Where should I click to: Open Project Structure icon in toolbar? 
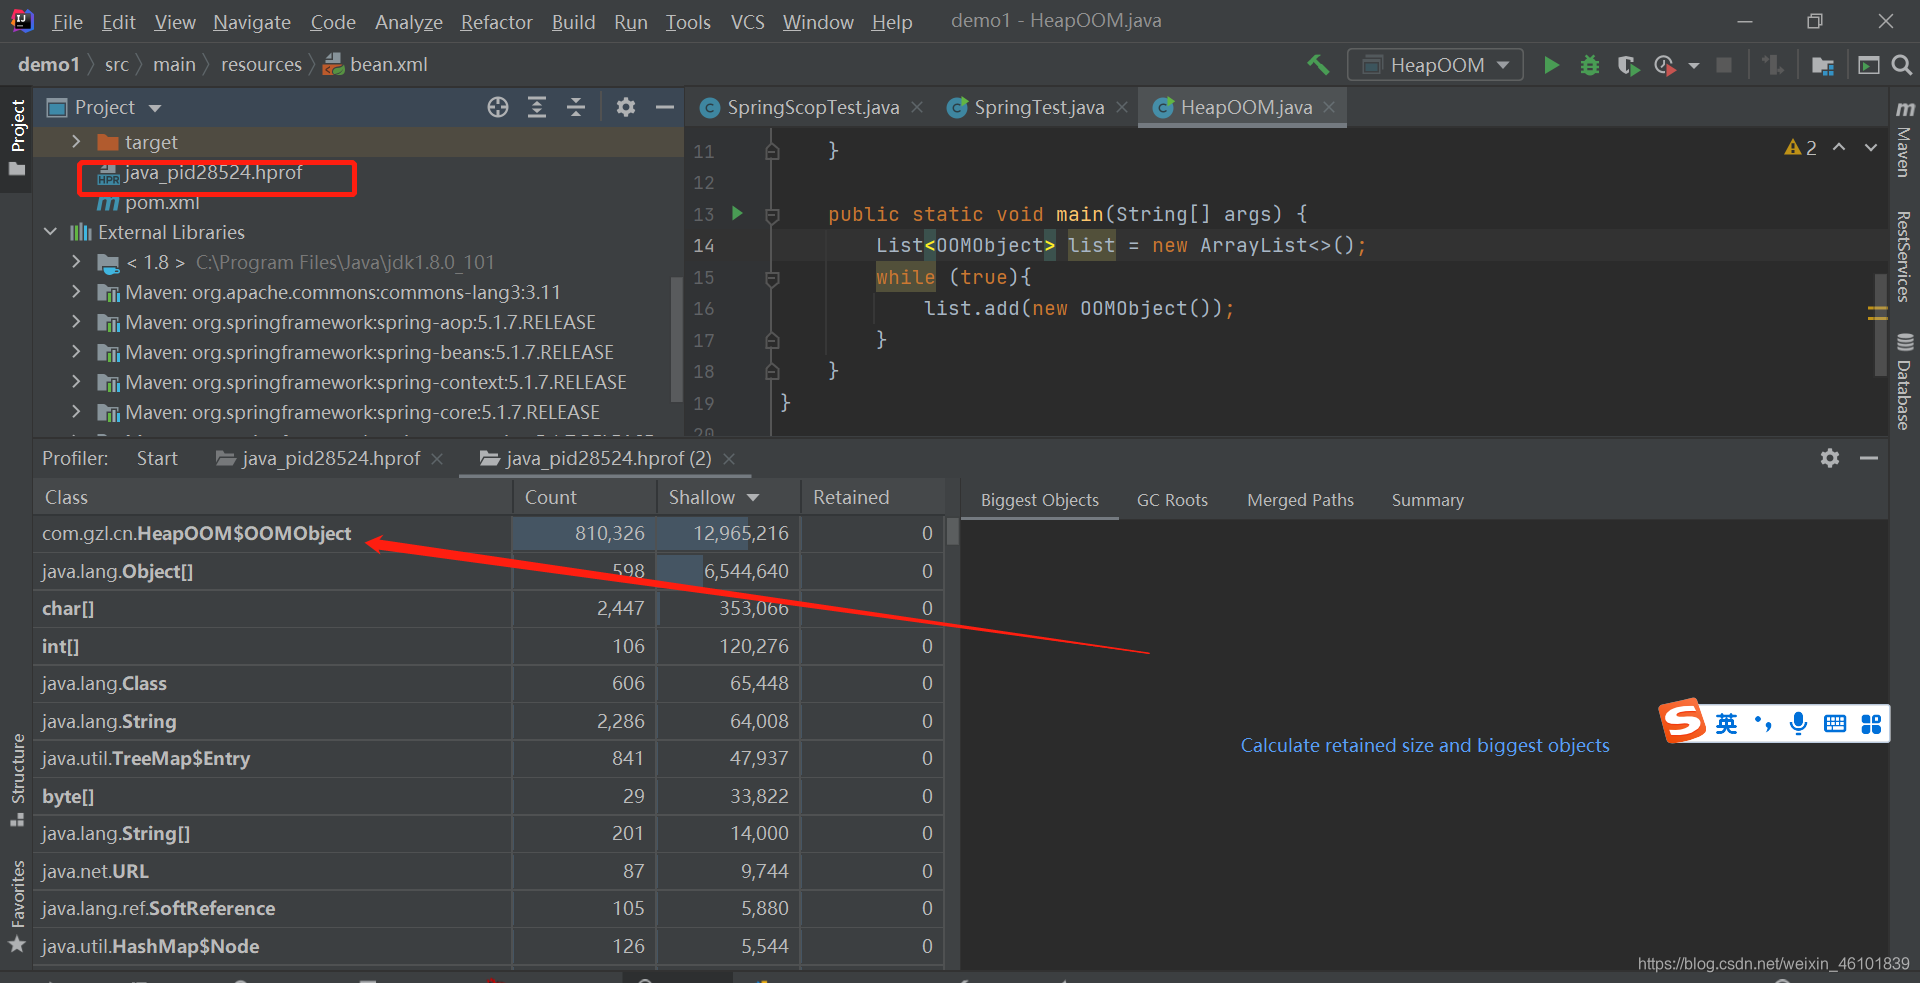pos(1823,65)
